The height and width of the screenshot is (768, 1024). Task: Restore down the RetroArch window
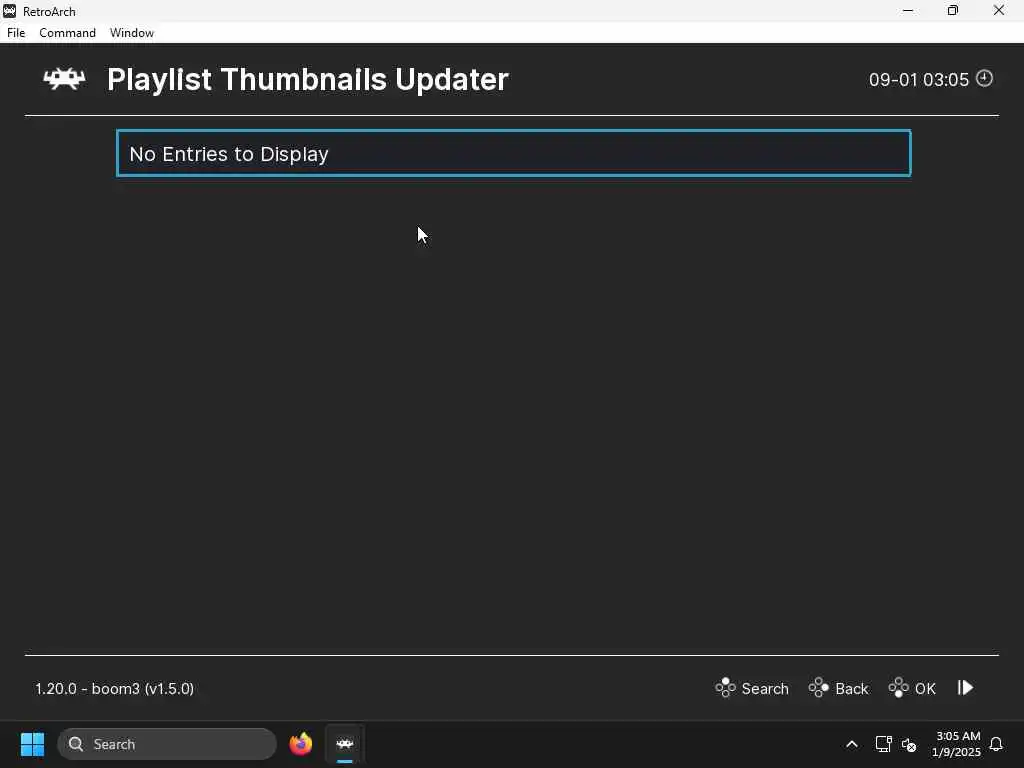click(x=953, y=10)
